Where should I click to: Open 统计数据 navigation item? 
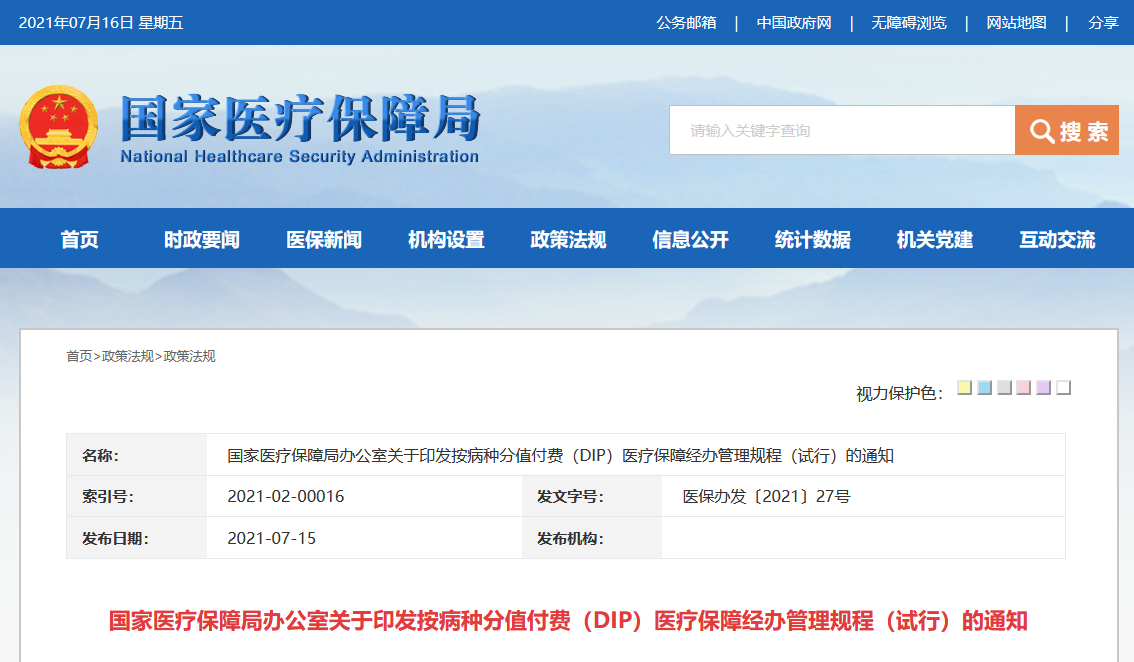813,239
